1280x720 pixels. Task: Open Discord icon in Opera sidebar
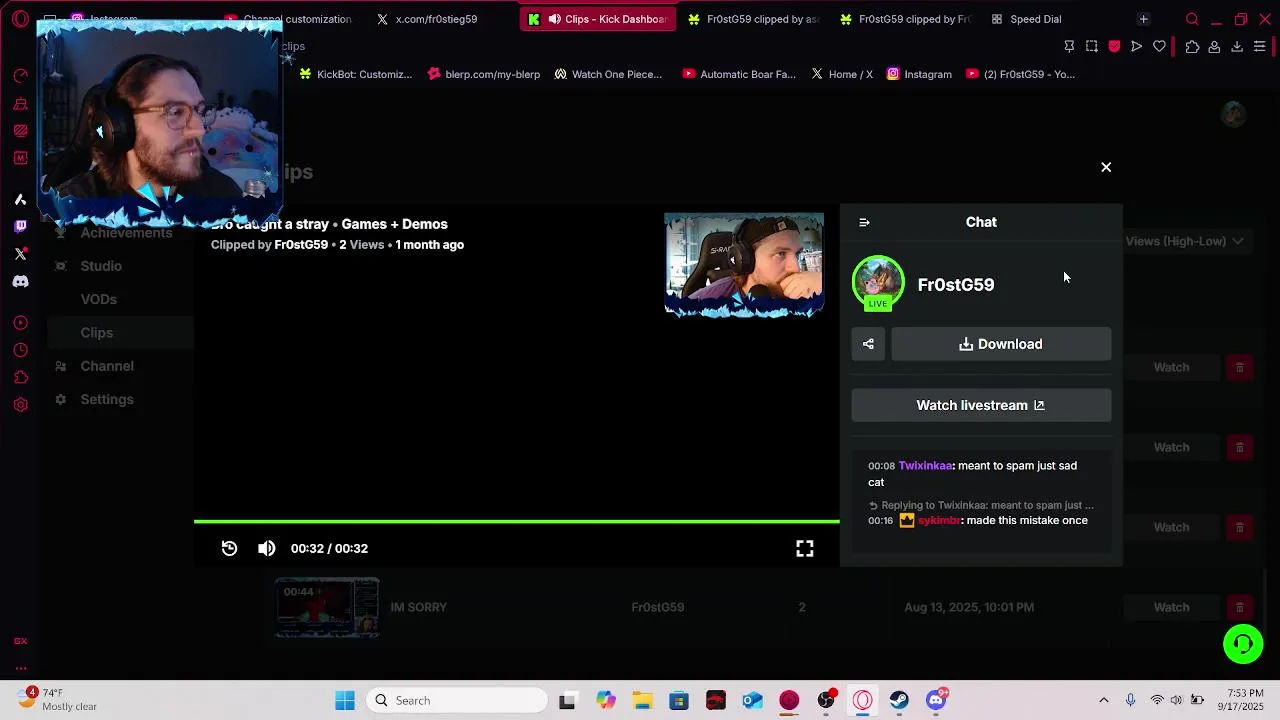pyautogui.click(x=20, y=281)
